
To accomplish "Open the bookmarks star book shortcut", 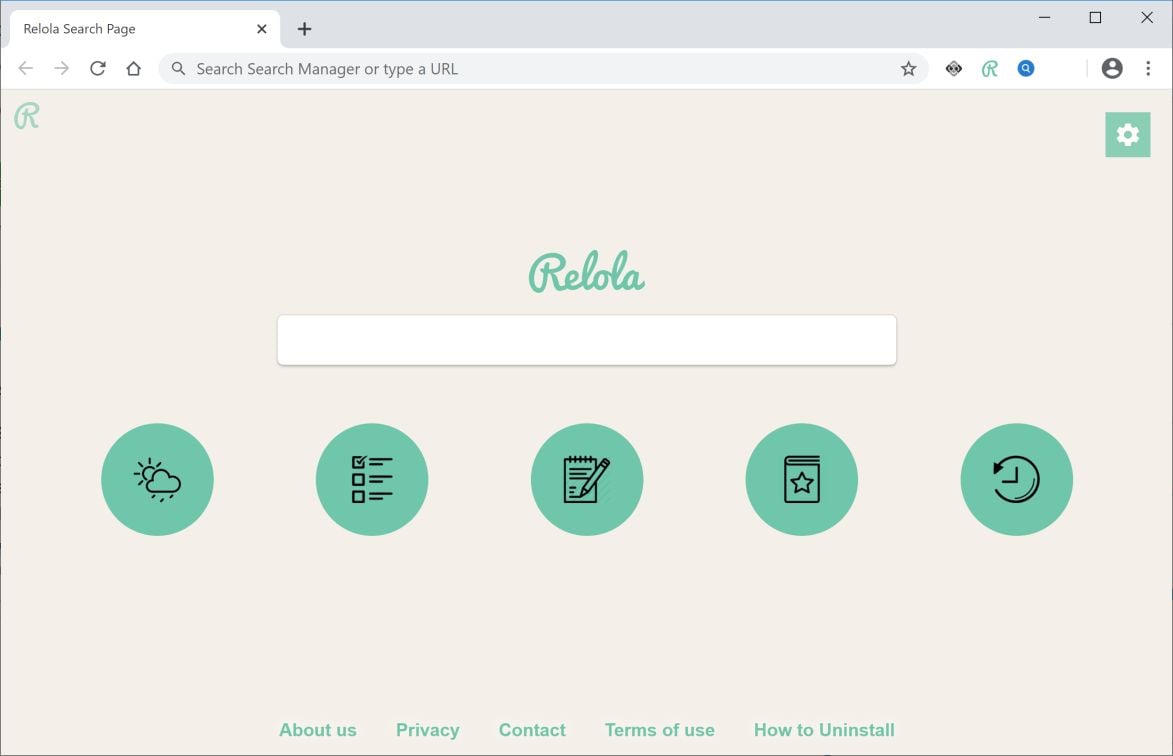I will [x=801, y=479].
